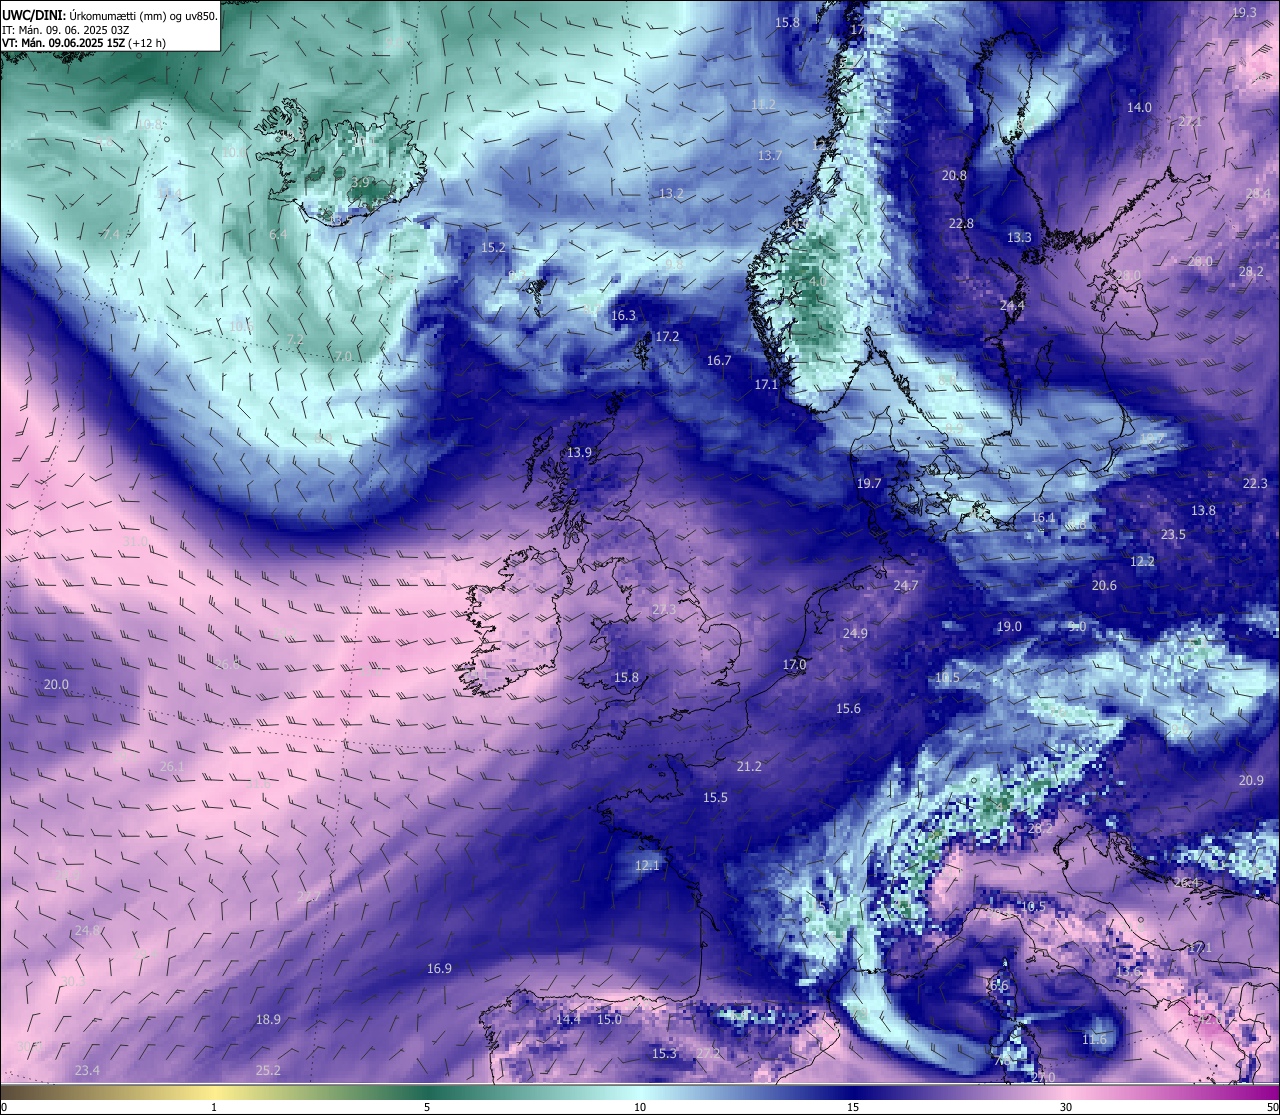The image size is (1280, 1115).
Task: Click the 13.3 value label
Action: (1019, 238)
